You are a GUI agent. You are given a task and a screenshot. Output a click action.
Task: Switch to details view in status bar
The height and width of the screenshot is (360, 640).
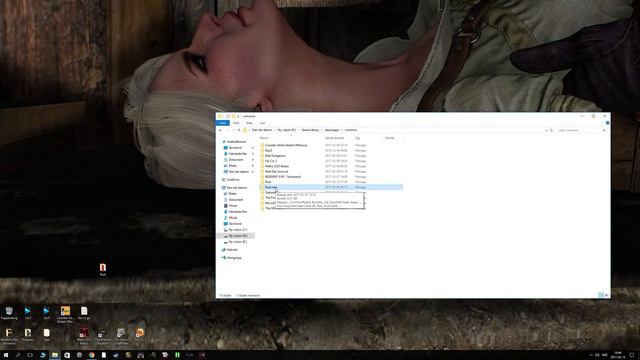coord(600,295)
